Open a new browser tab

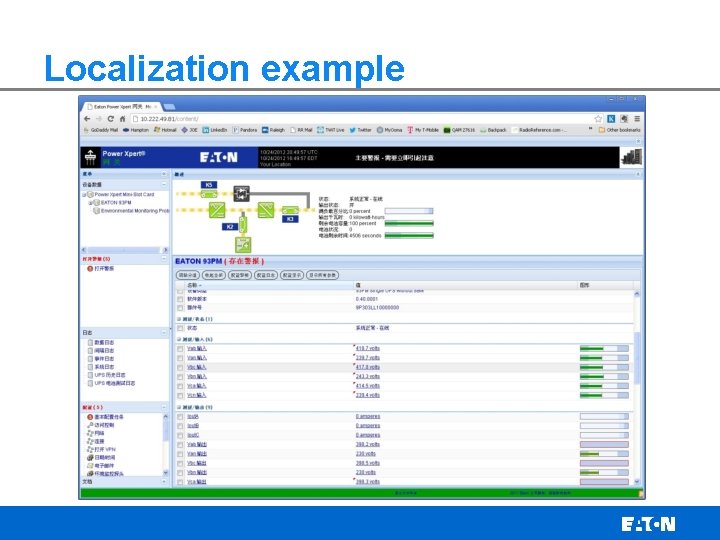(x=169, y=107)
